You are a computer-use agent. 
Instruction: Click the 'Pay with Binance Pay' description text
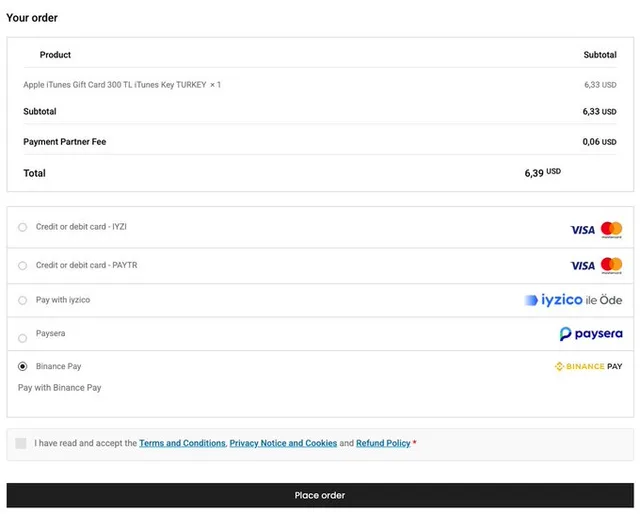(x=60, y=388)
